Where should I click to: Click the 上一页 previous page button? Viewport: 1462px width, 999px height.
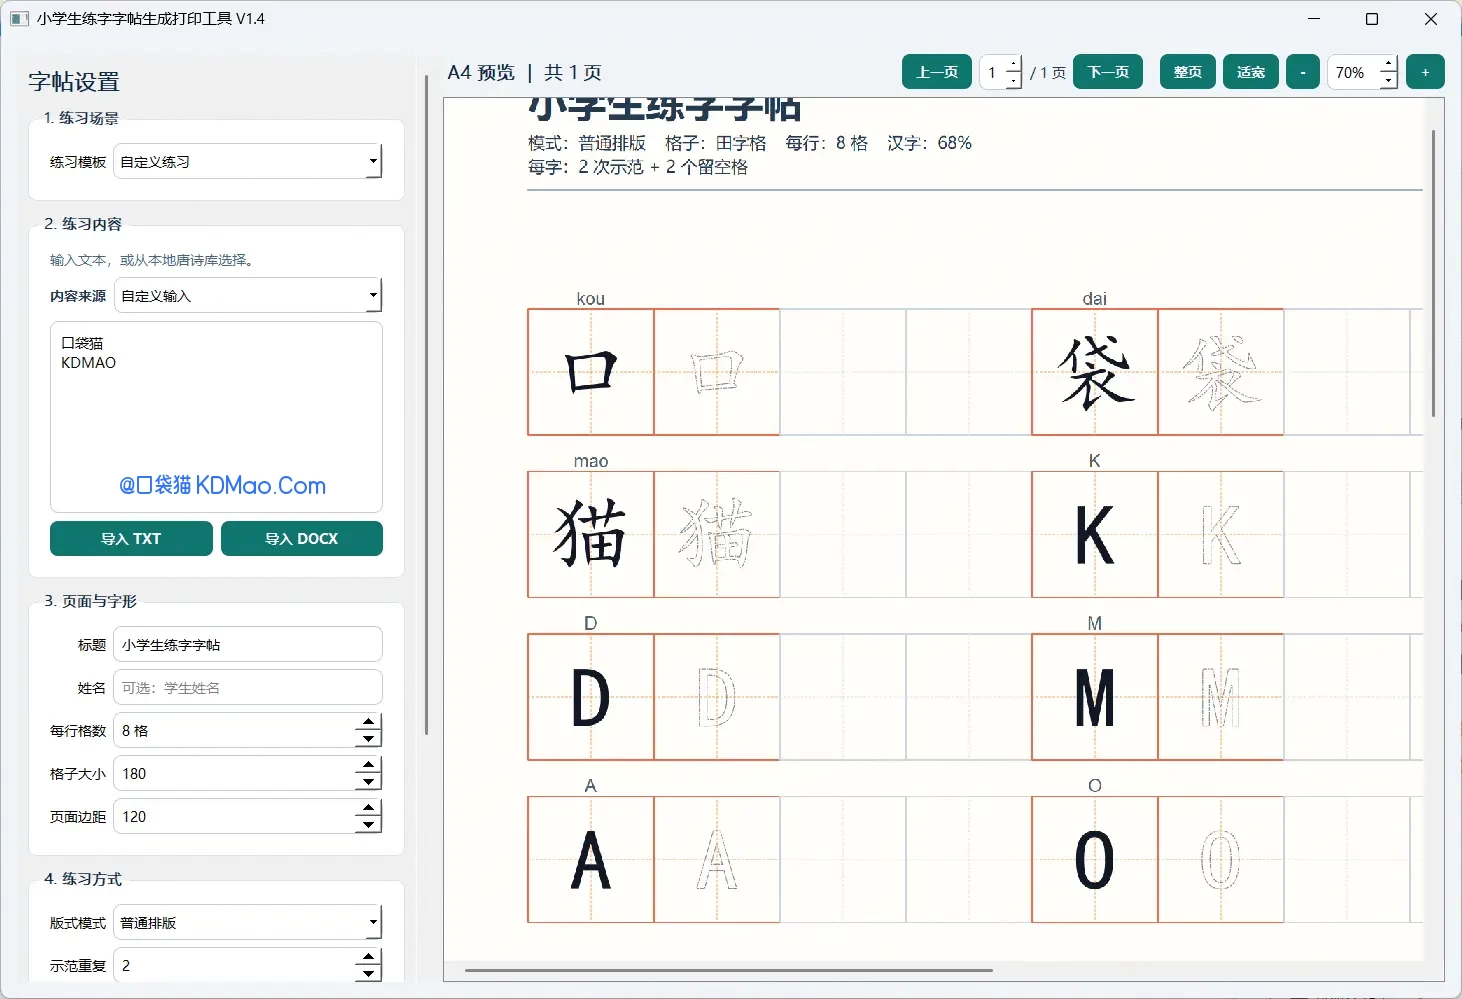point(936,72)
